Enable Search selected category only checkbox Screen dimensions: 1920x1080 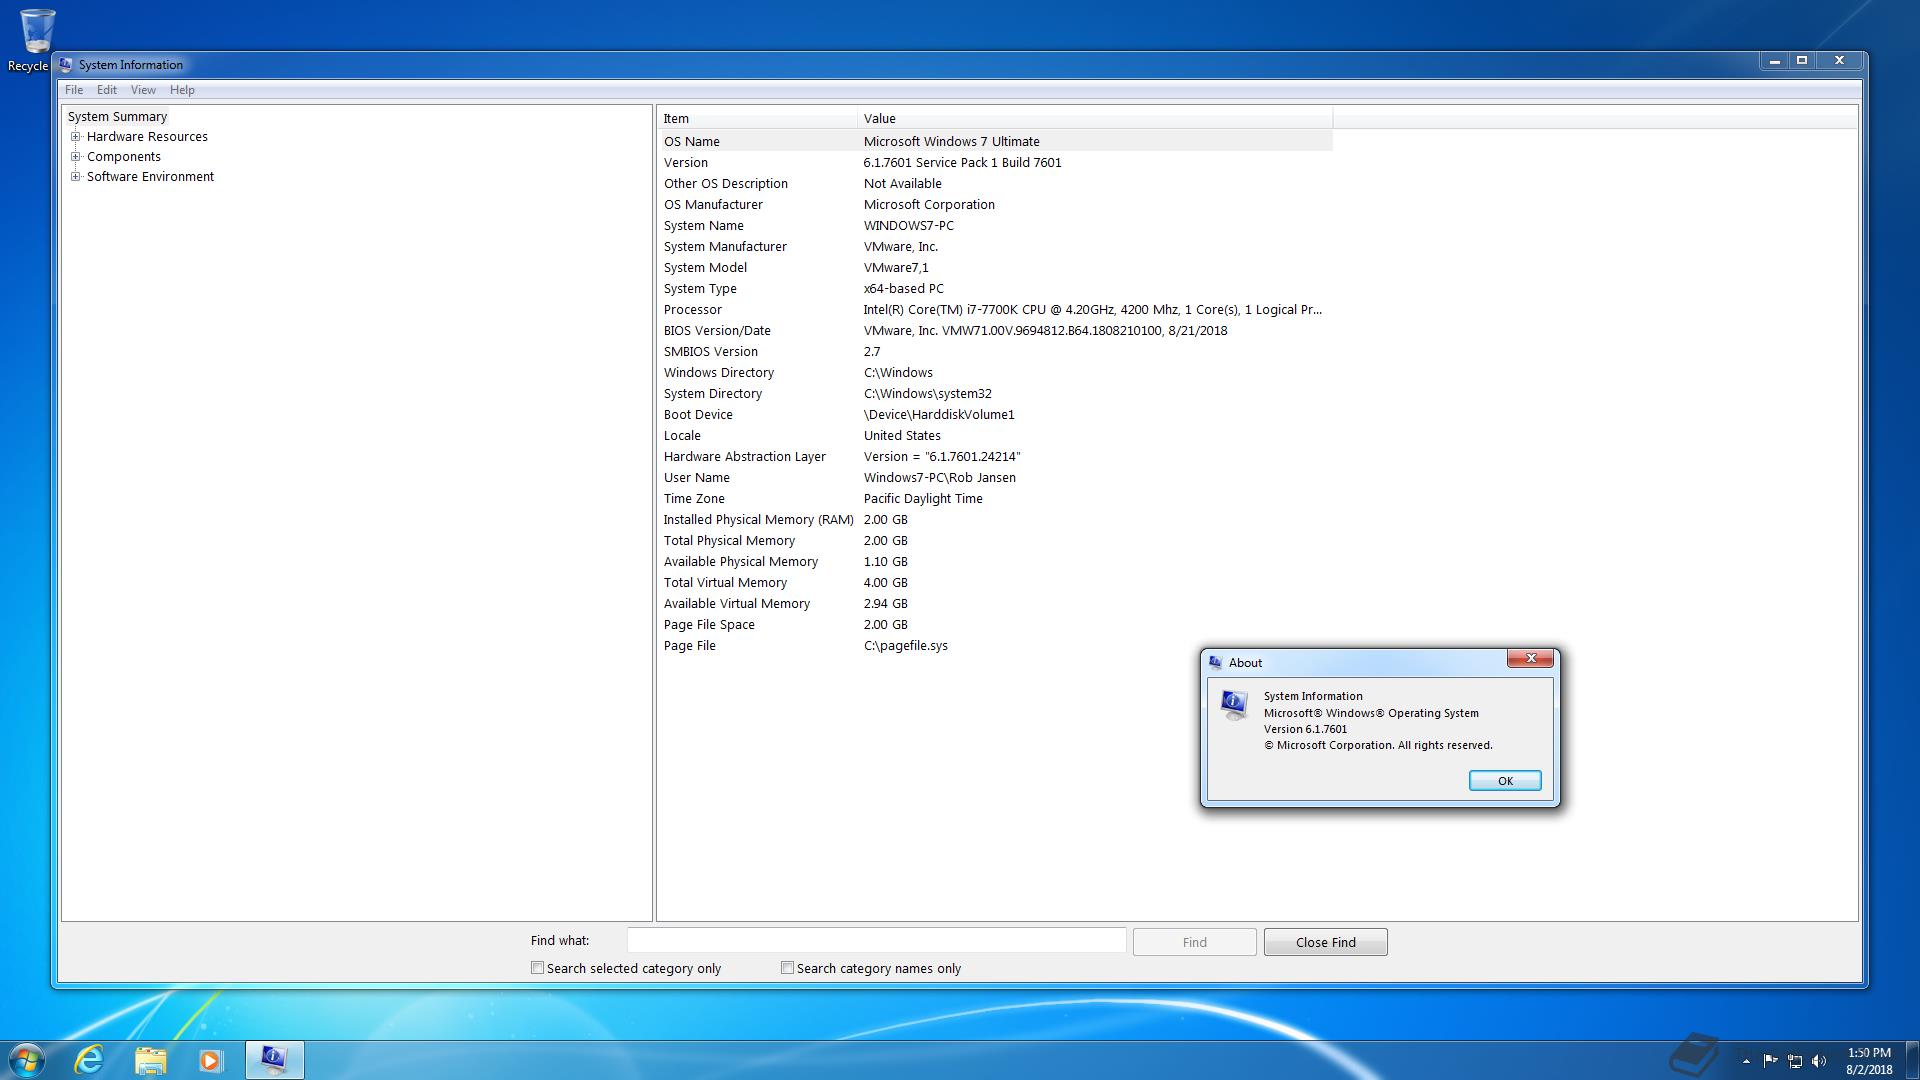coord(537,968)
